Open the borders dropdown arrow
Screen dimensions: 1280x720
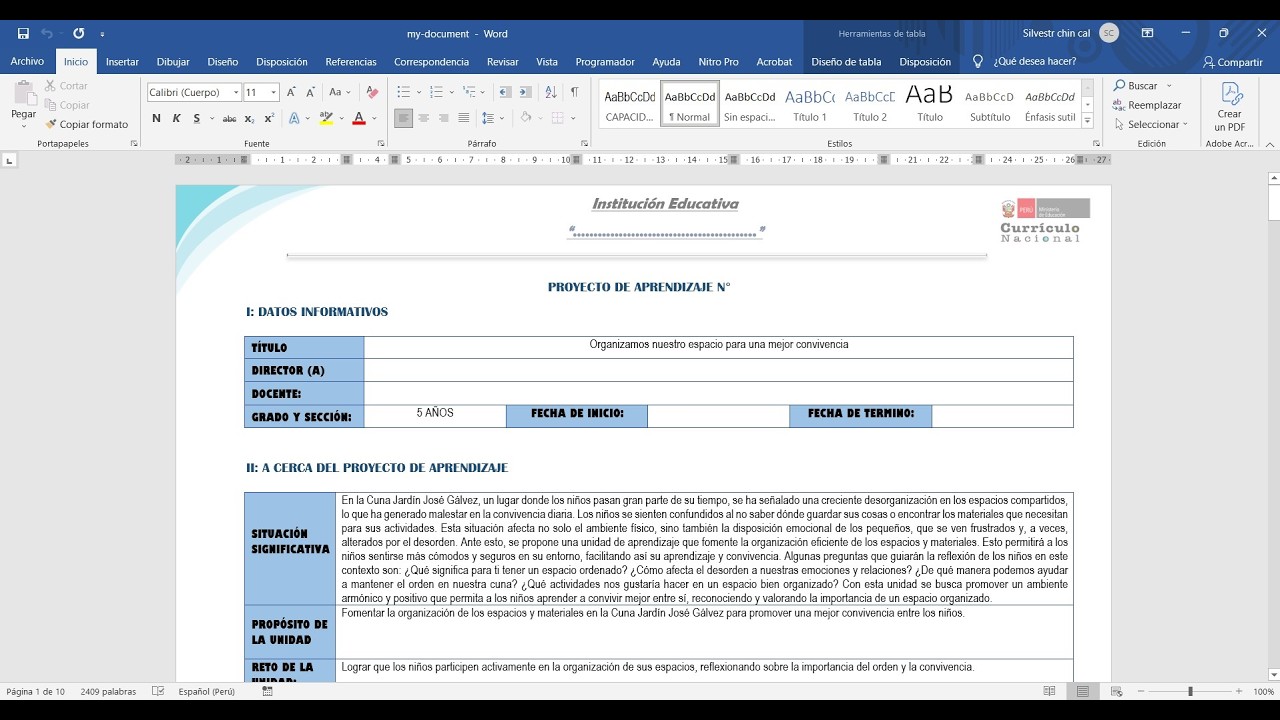tap(573, 118)
